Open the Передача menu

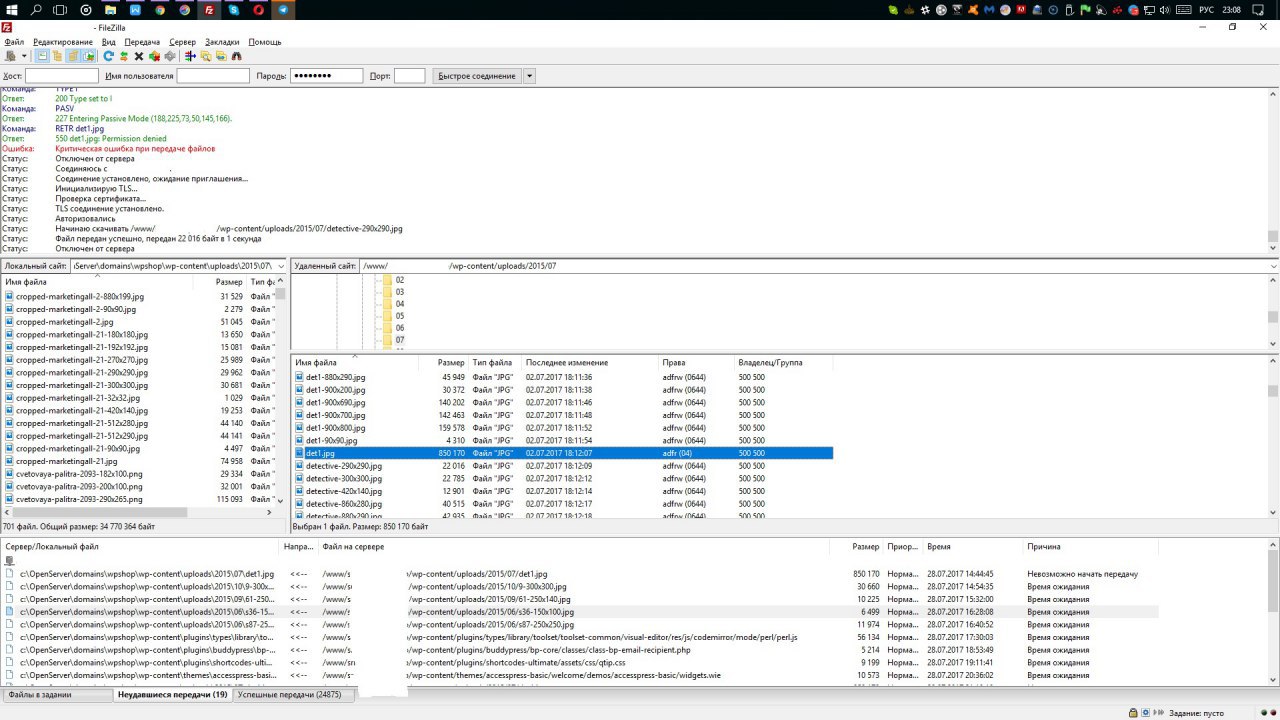click(x=143, y=42)
